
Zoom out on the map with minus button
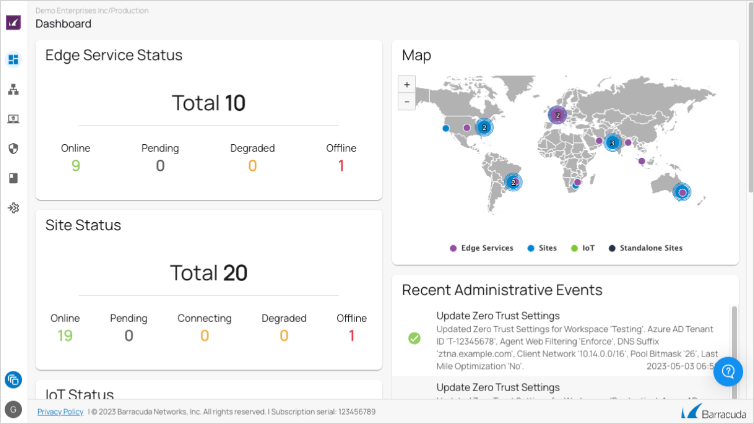[x=407, y=102]
